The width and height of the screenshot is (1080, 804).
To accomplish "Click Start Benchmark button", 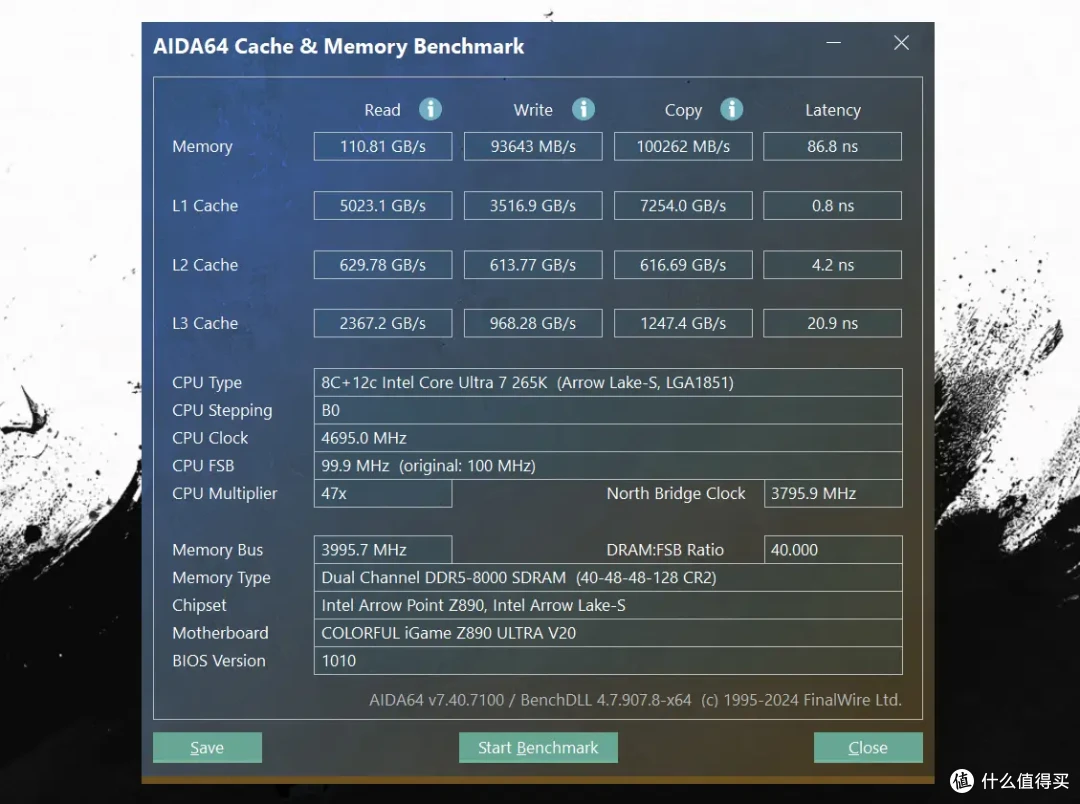I will tap(538, 748).
